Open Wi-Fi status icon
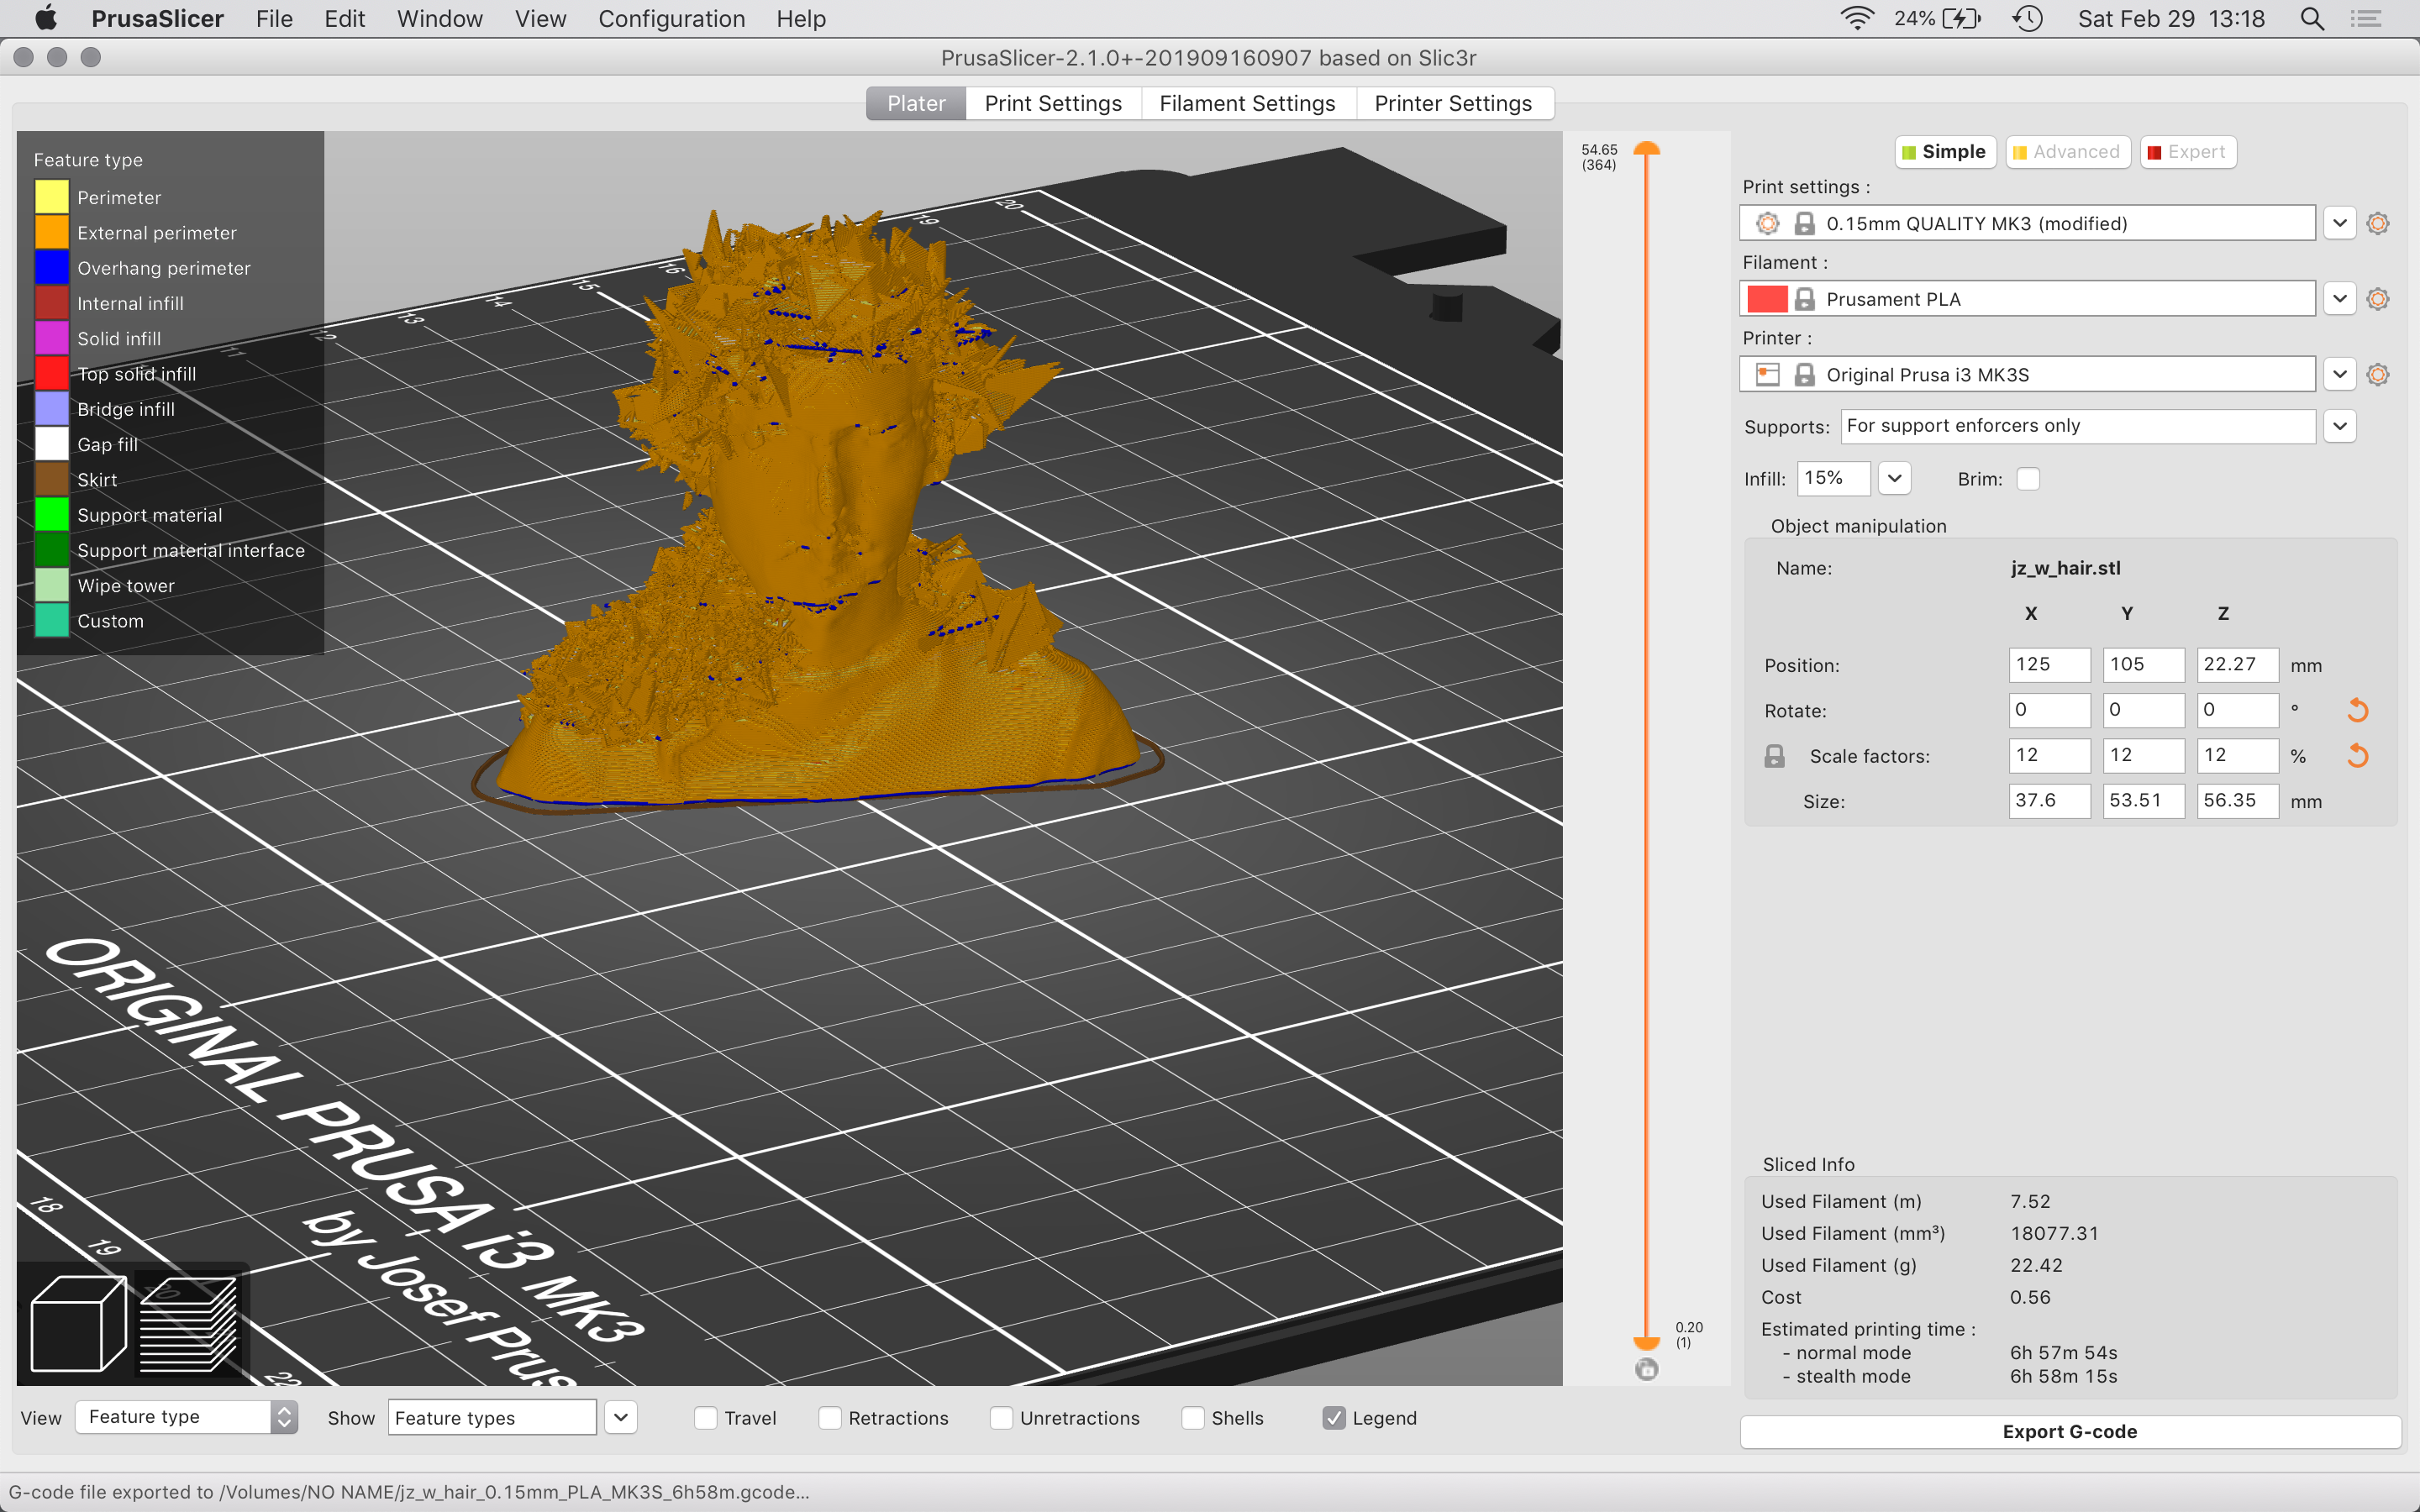 pyautogui.click(x=1857, y=18)
